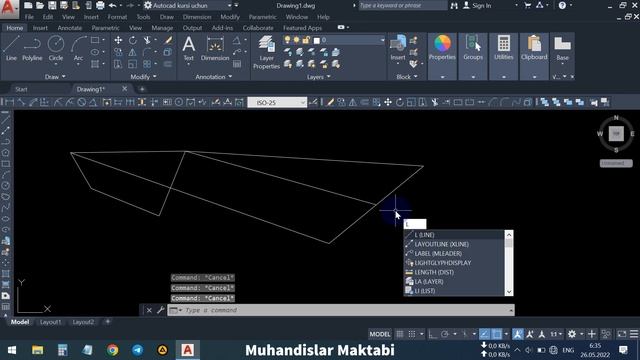Click the command line input field
Image resolution: width=640 pixels, height=360 pixels.
click(x=340, y=310)
